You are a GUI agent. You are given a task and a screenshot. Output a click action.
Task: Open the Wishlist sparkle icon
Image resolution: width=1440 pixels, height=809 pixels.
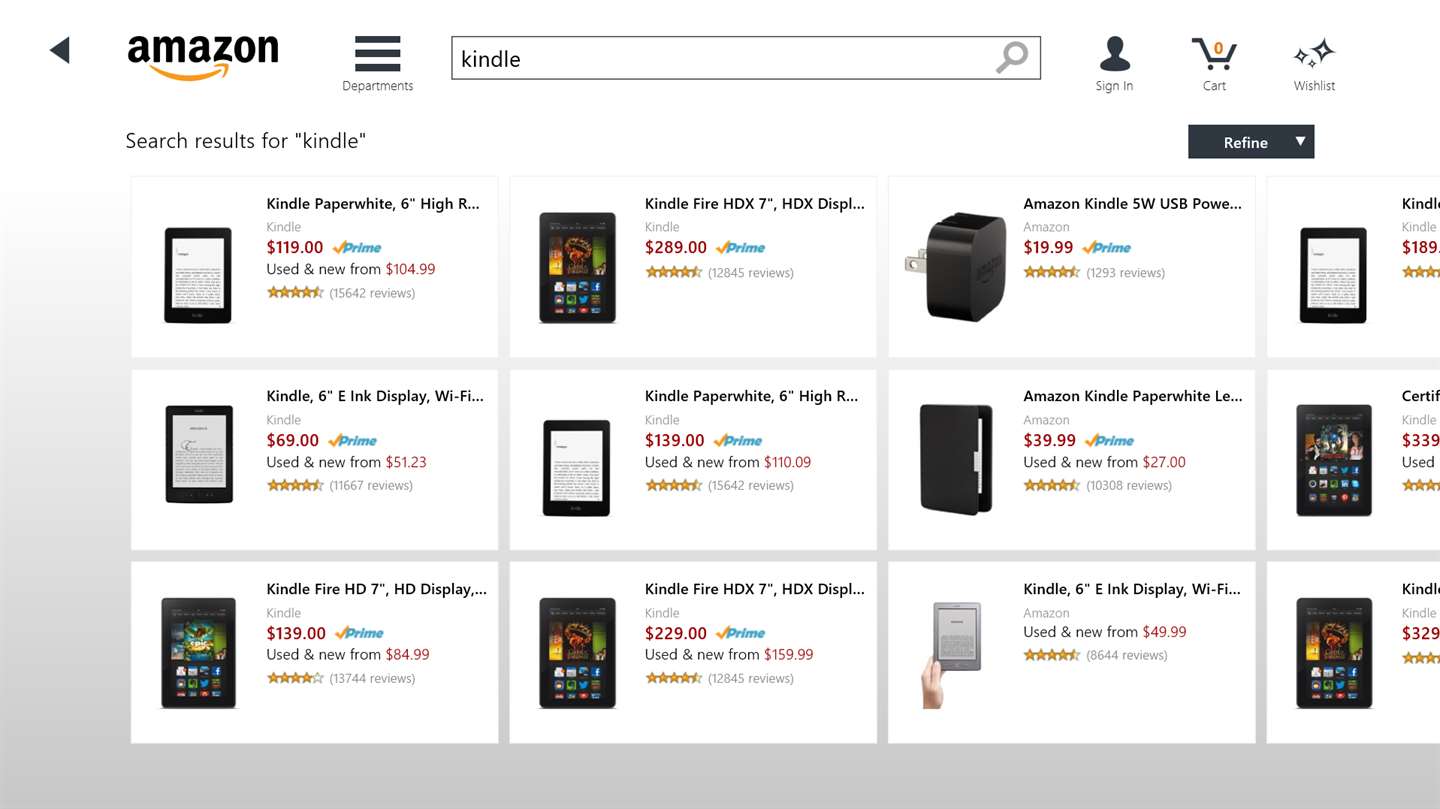[x=1314, y=54]
